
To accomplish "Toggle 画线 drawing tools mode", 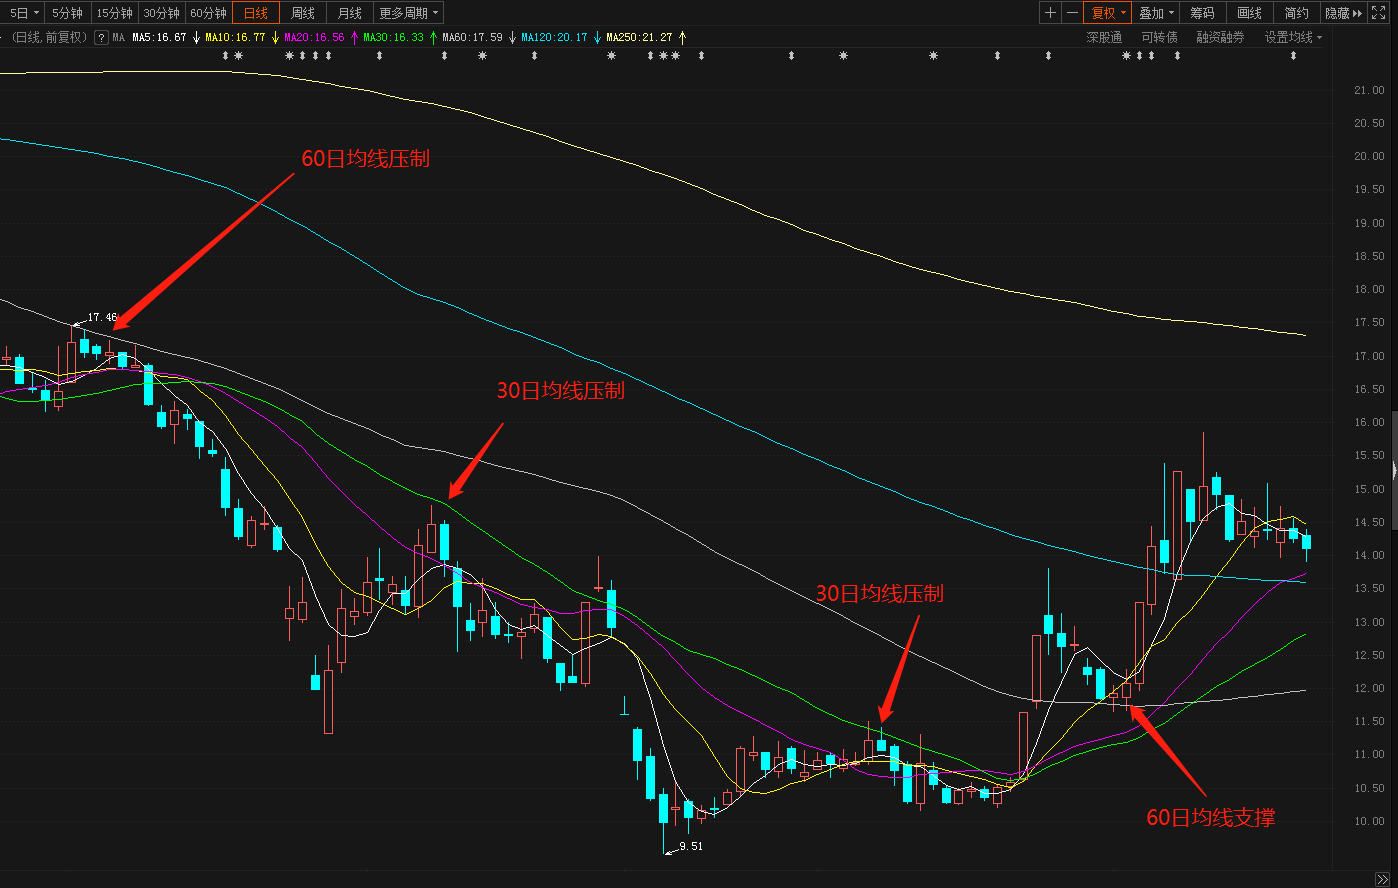I will click(1249, 13).
